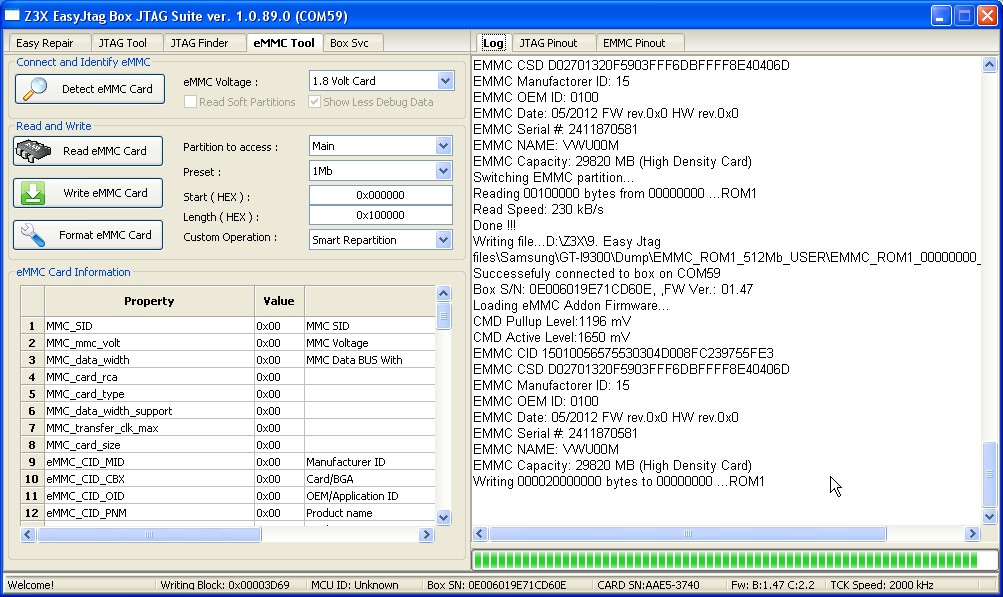Click the magnifier icon on Detect eMMC Card

[x=35, y=89]
